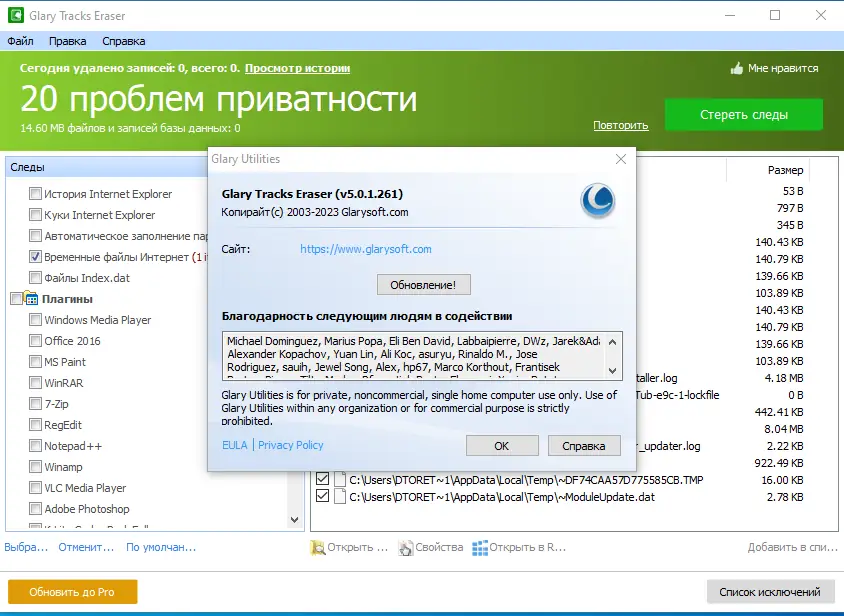
Task: Click credits list scroll-down arrow
Action: (x=613, y=370)
